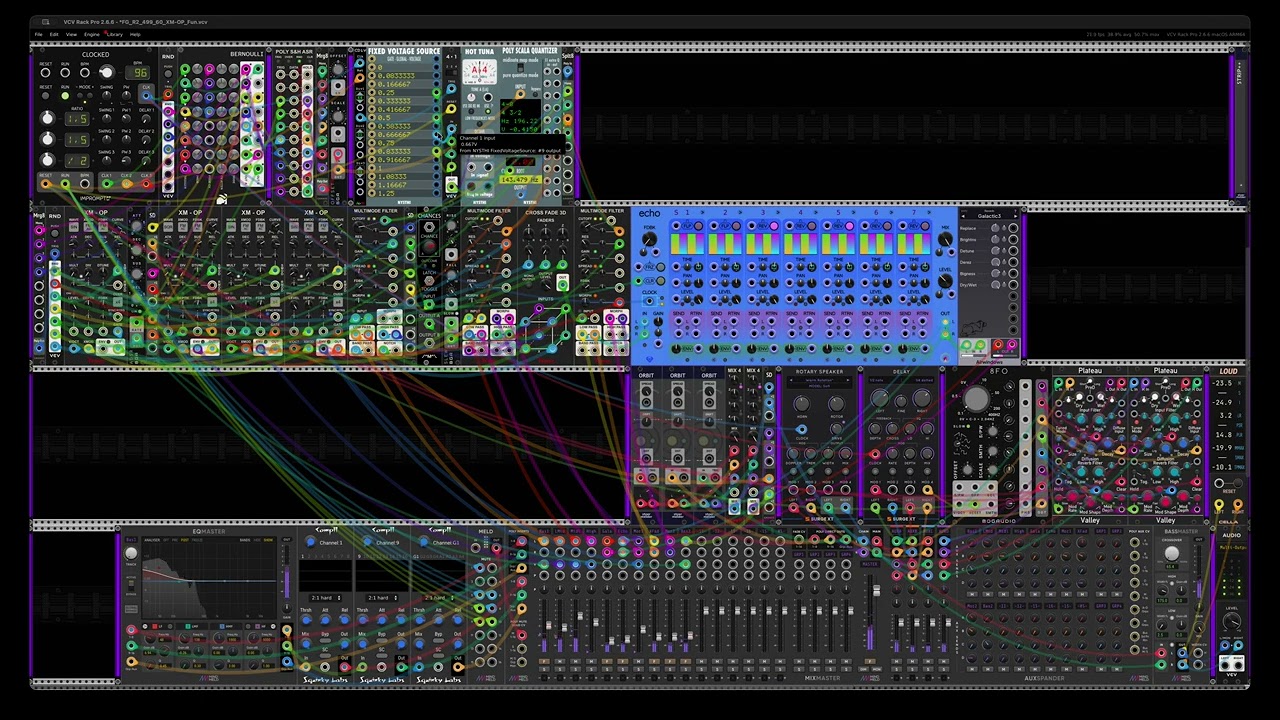The width and height of the screenshot is (1280, 720).
Task: Toggle FLP on Echo tap 2
Action: pos(736,226)
